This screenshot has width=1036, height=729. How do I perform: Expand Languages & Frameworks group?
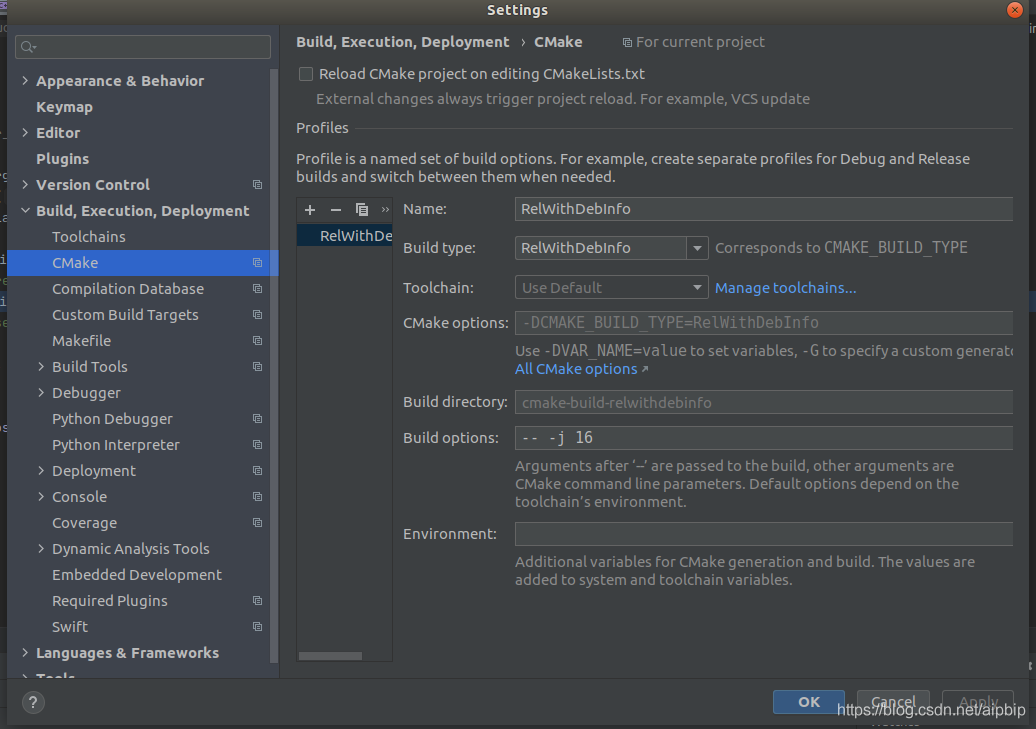coord(25,653)
